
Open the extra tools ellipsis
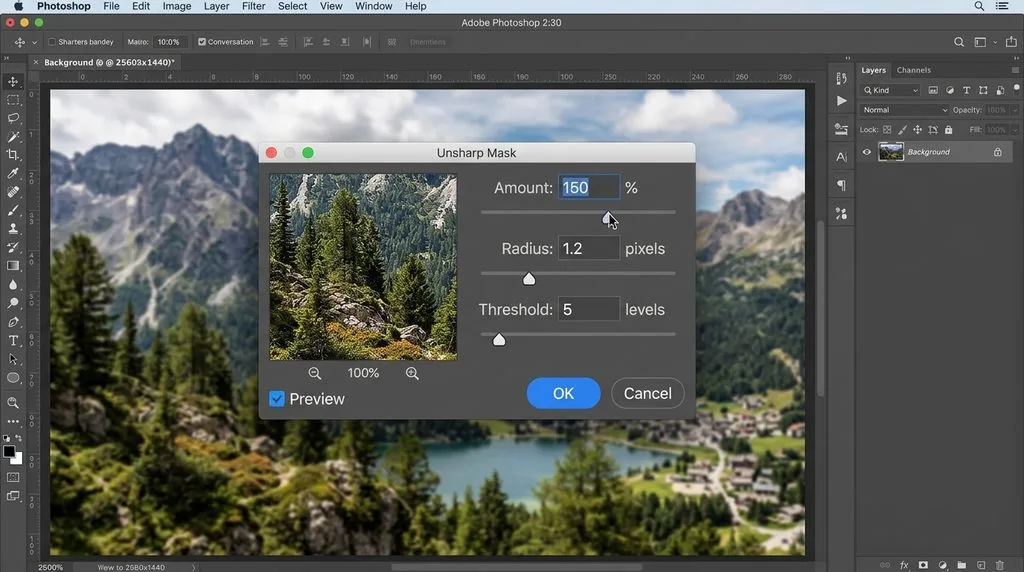click(13, 422)
